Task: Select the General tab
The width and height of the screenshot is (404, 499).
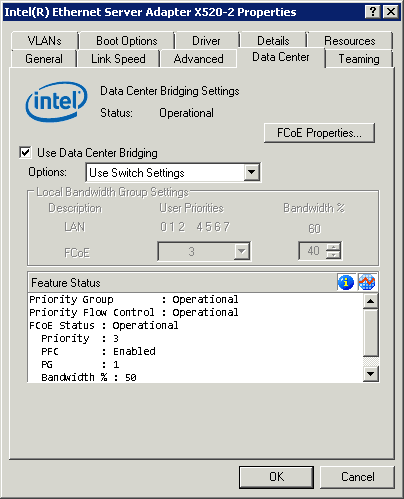Action: click(x=44, y=59)
